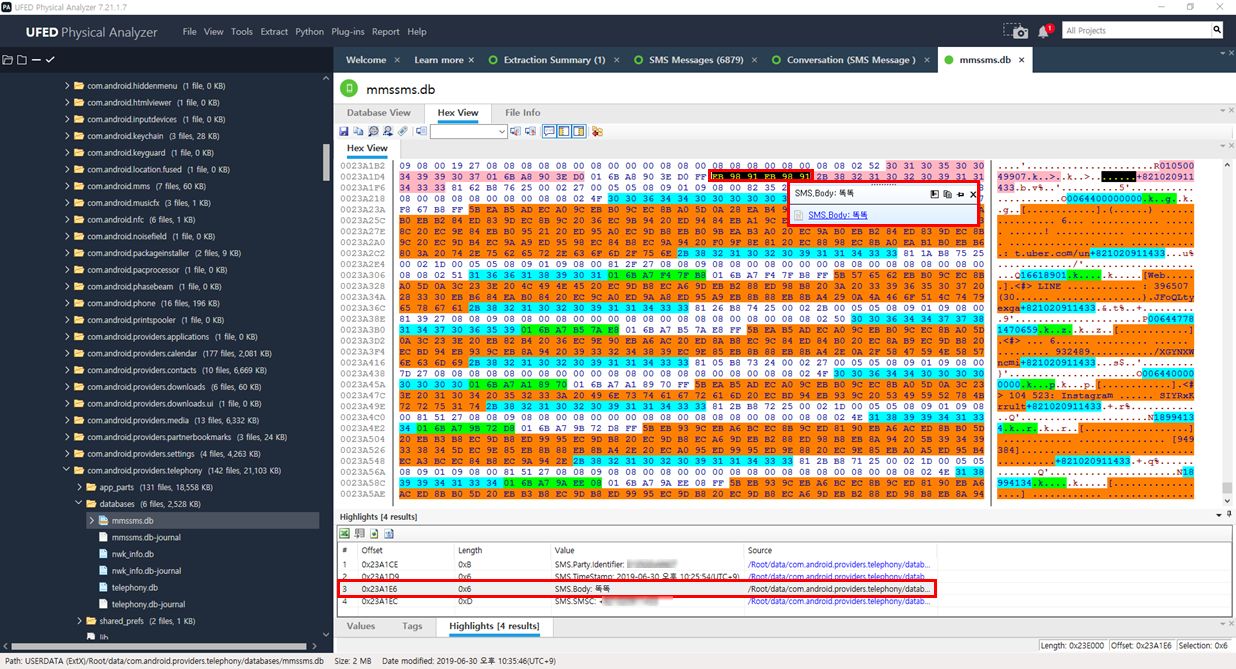Switch to Database View tab
The height and width of the screenshot is (669, 1236).
379,113
